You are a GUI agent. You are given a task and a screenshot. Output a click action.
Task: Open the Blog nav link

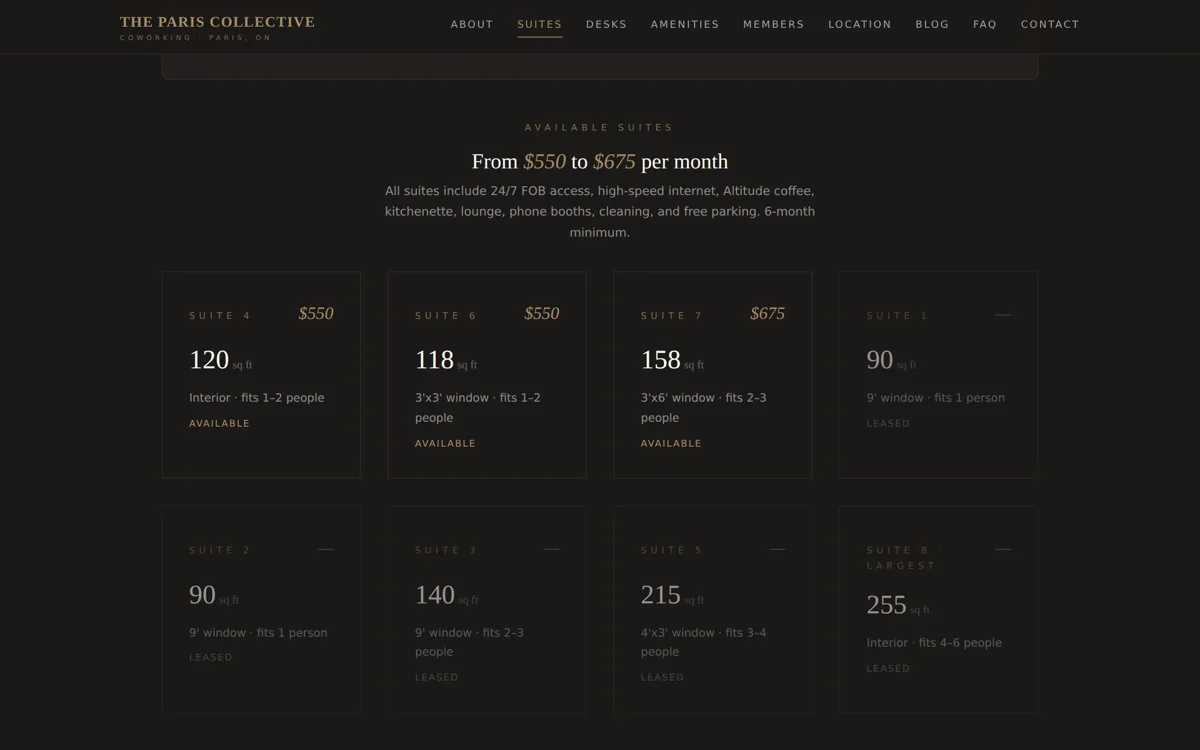tap(932, 24)
